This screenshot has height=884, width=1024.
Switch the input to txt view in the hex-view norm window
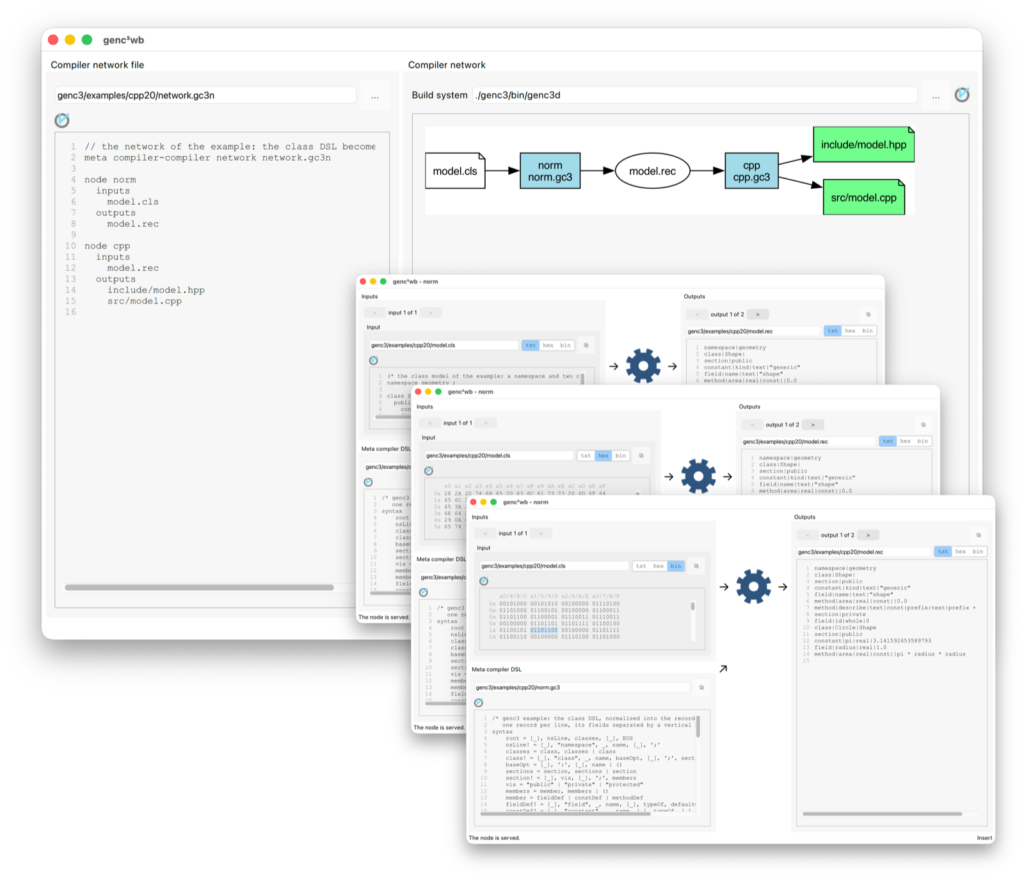[x=586, y=456]
